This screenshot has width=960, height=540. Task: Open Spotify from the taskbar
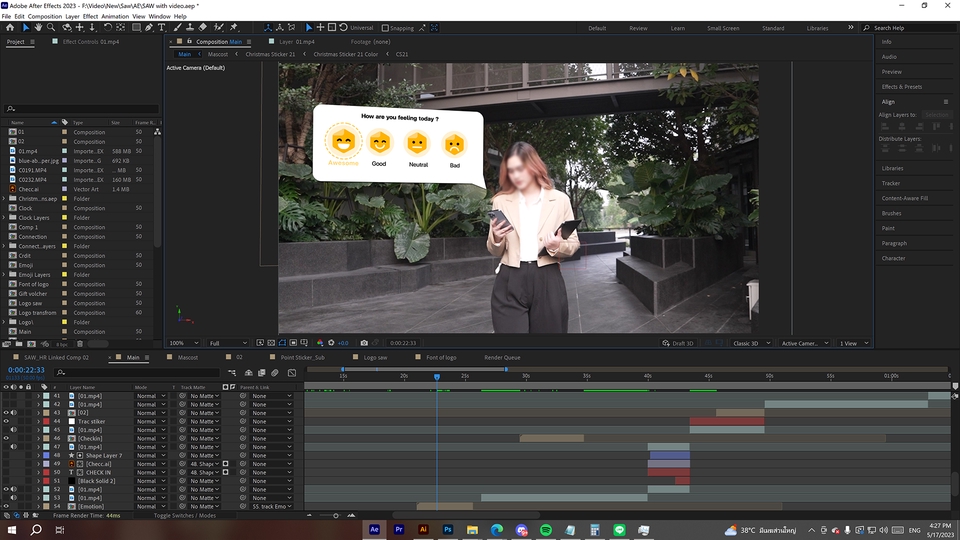546,530
